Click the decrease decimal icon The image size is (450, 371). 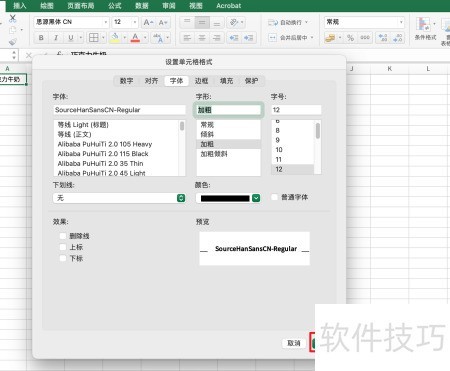click(x=397, y=38)
